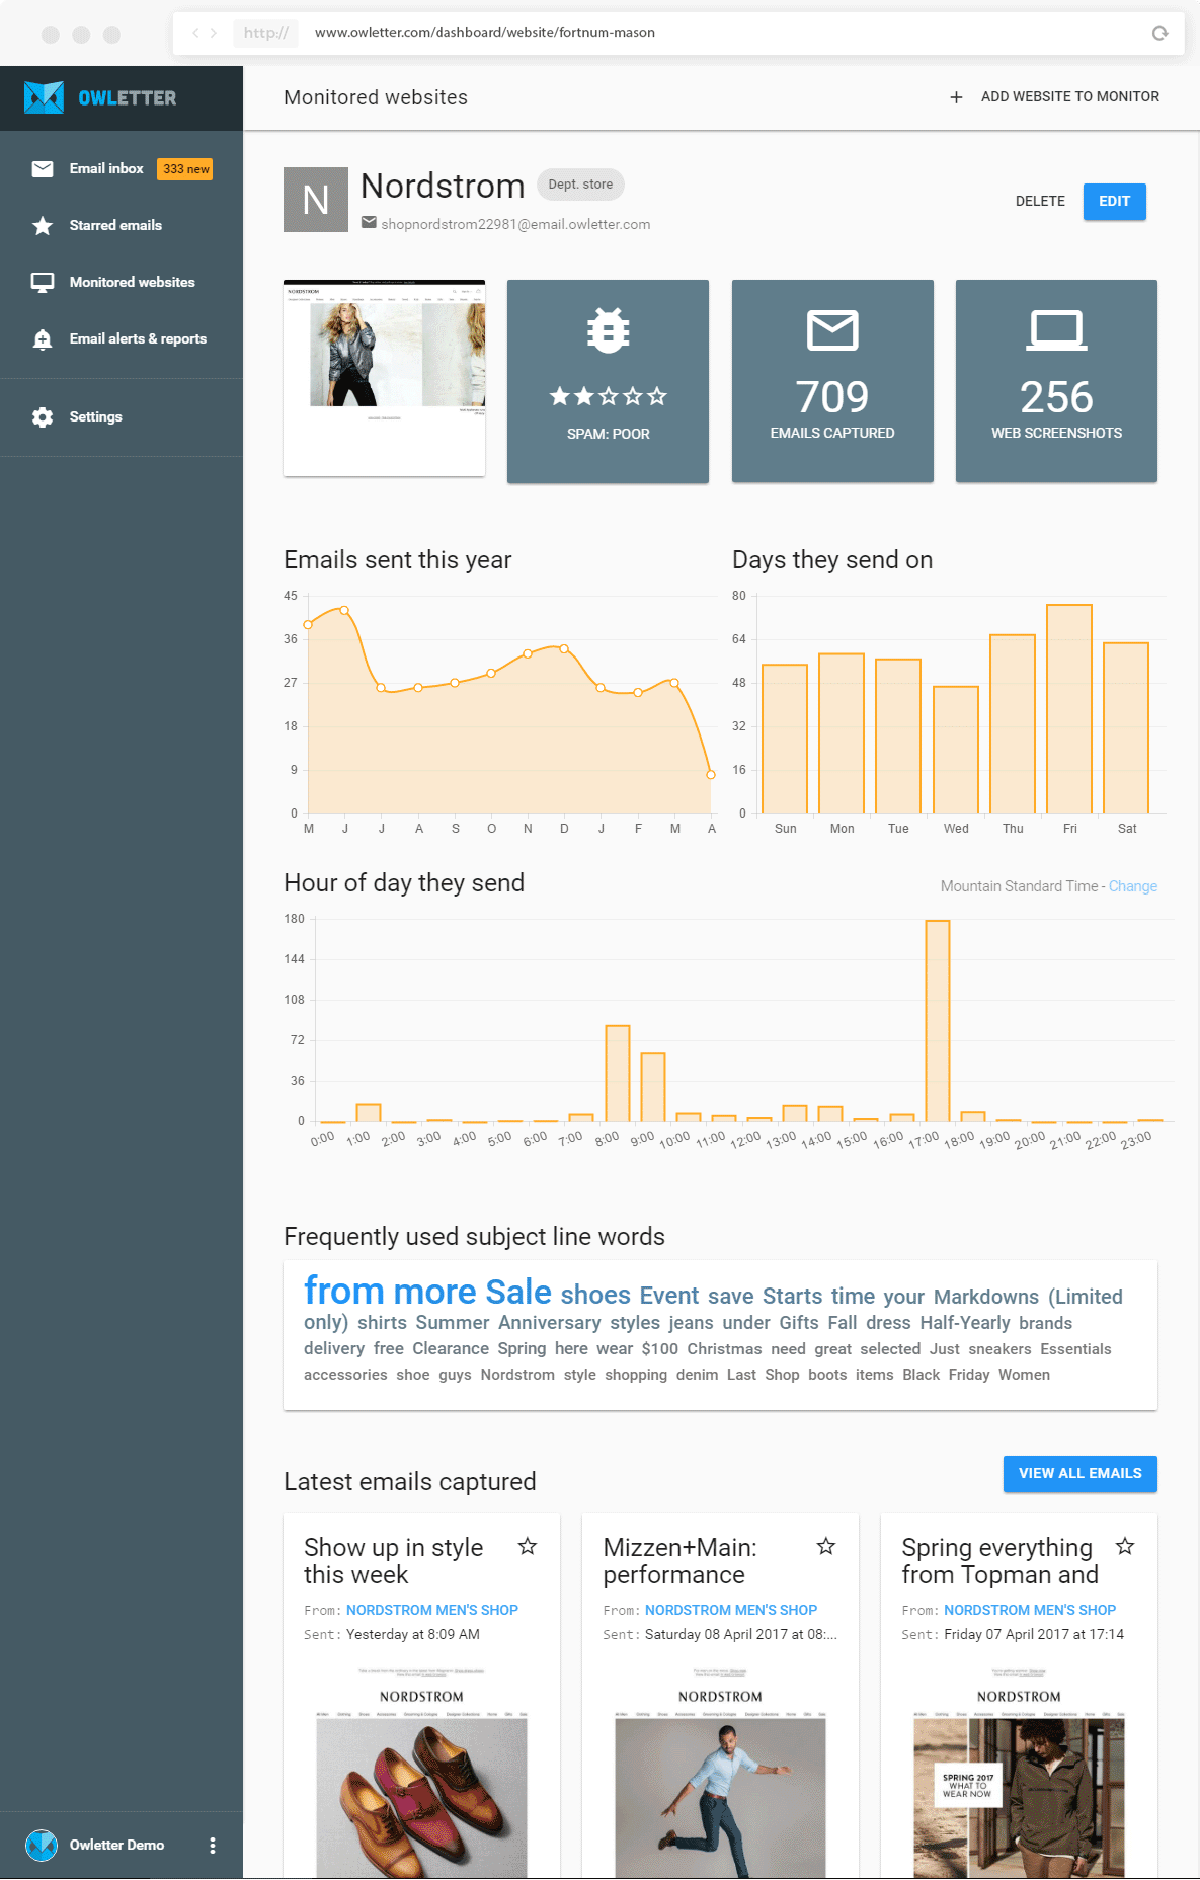Open the Owletter Demo three-dot menu
The image size is (1200, 1880).
tap(212, 1845)
